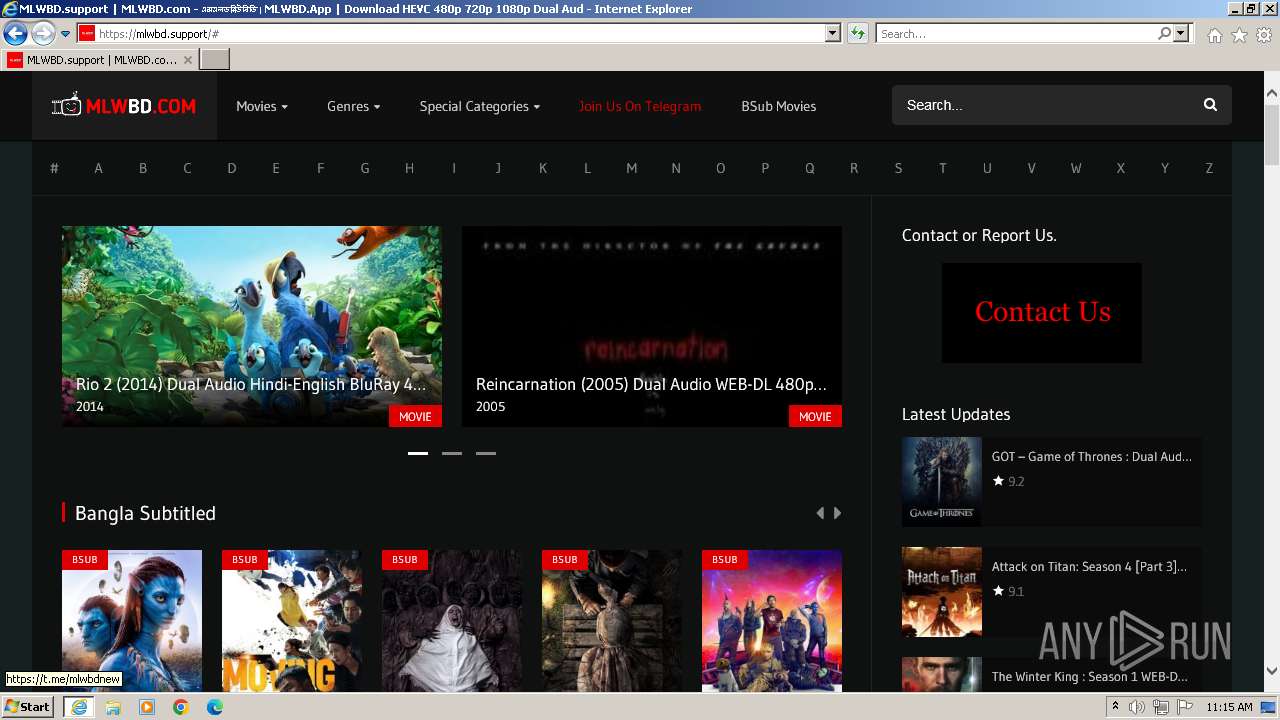Select the third carousel page indicator
Image resolution: width=1280 pixels, height=720 pixels.
click(x=486, y=453)
